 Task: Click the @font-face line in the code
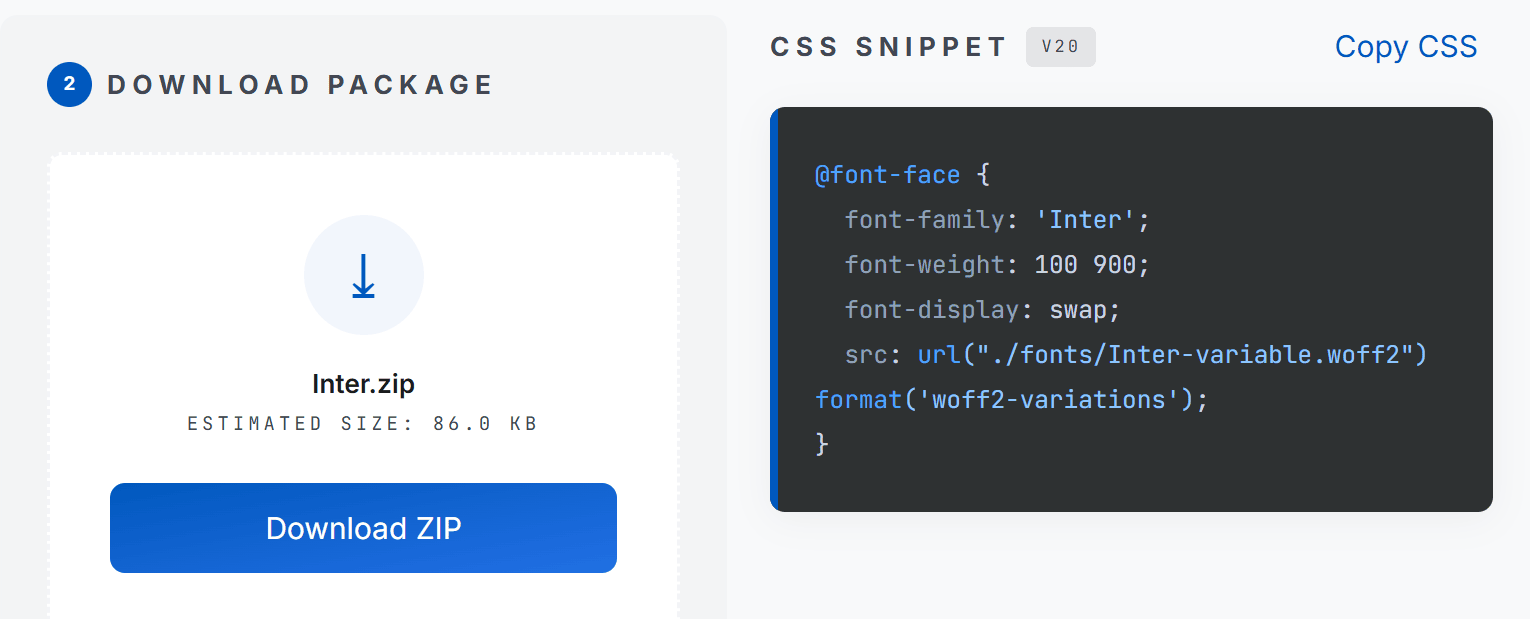(x=902, y=175)
